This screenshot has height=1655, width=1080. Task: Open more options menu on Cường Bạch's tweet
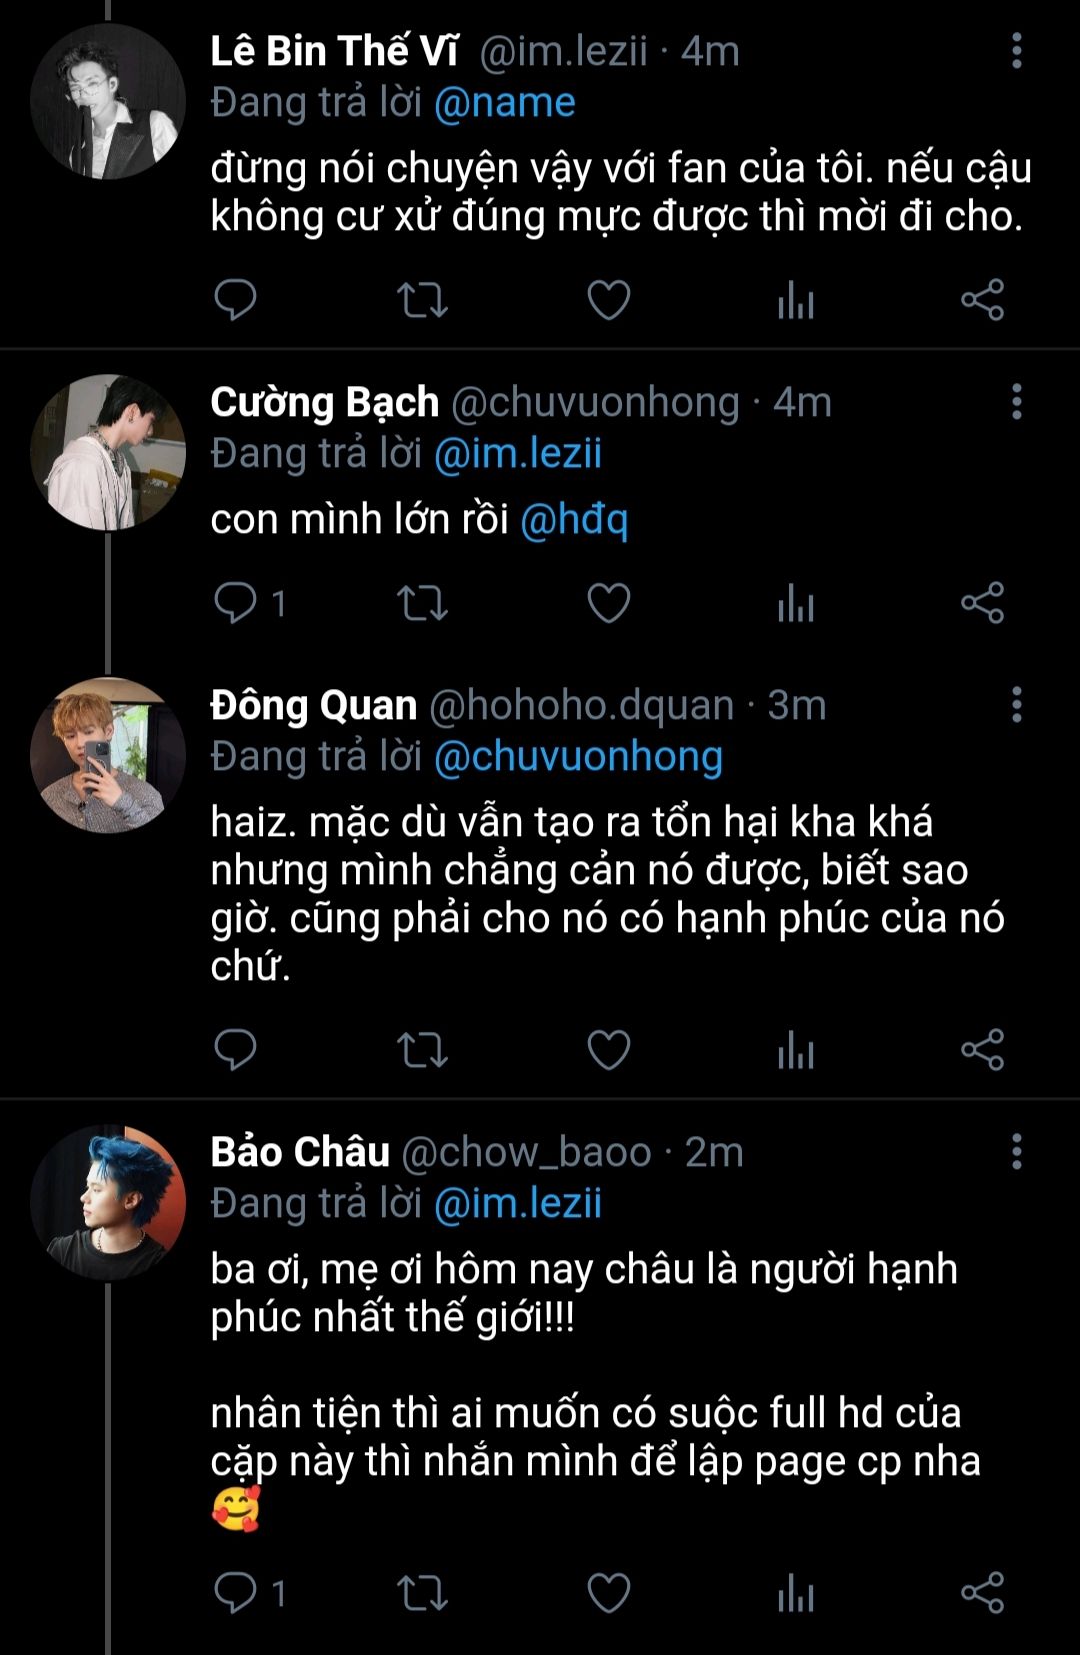(x=1017, y=402)
